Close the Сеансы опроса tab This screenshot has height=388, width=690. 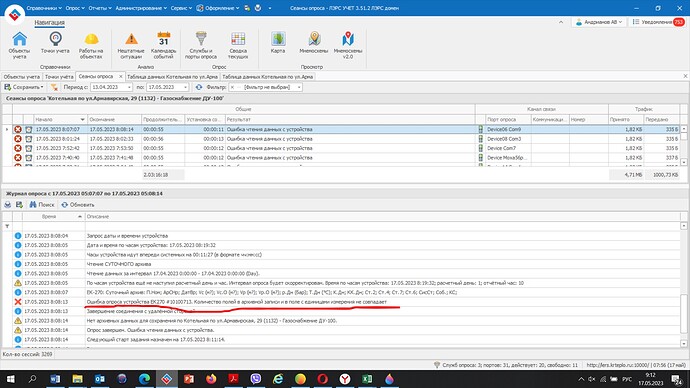pyautogui.click(x=121, y=77)
